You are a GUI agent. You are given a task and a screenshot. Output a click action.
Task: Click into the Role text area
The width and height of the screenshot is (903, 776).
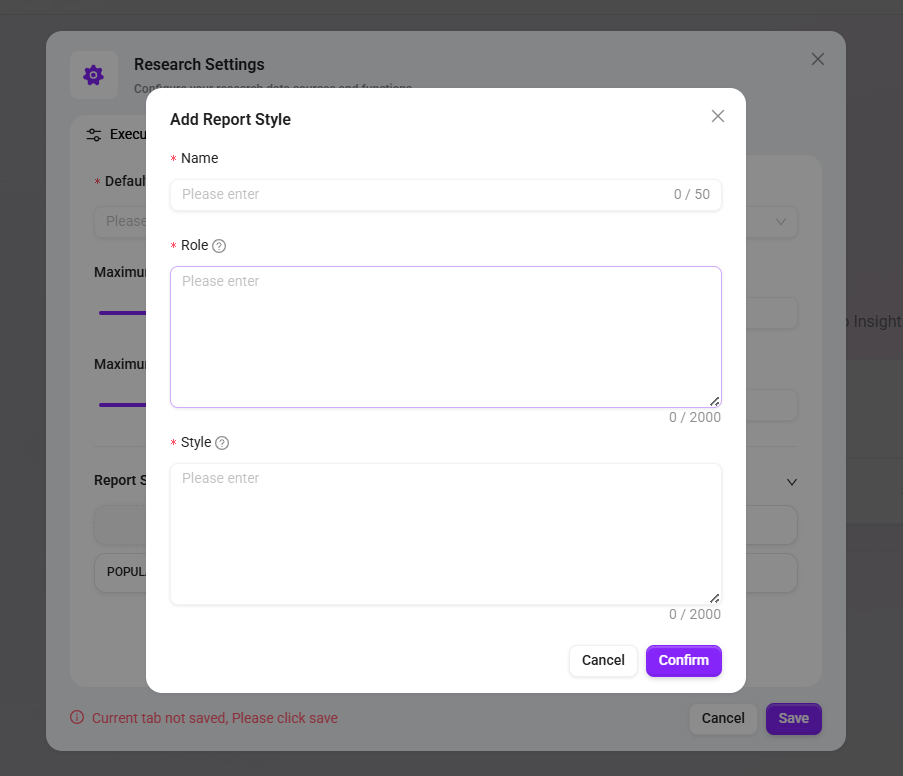tap(445, 336)
